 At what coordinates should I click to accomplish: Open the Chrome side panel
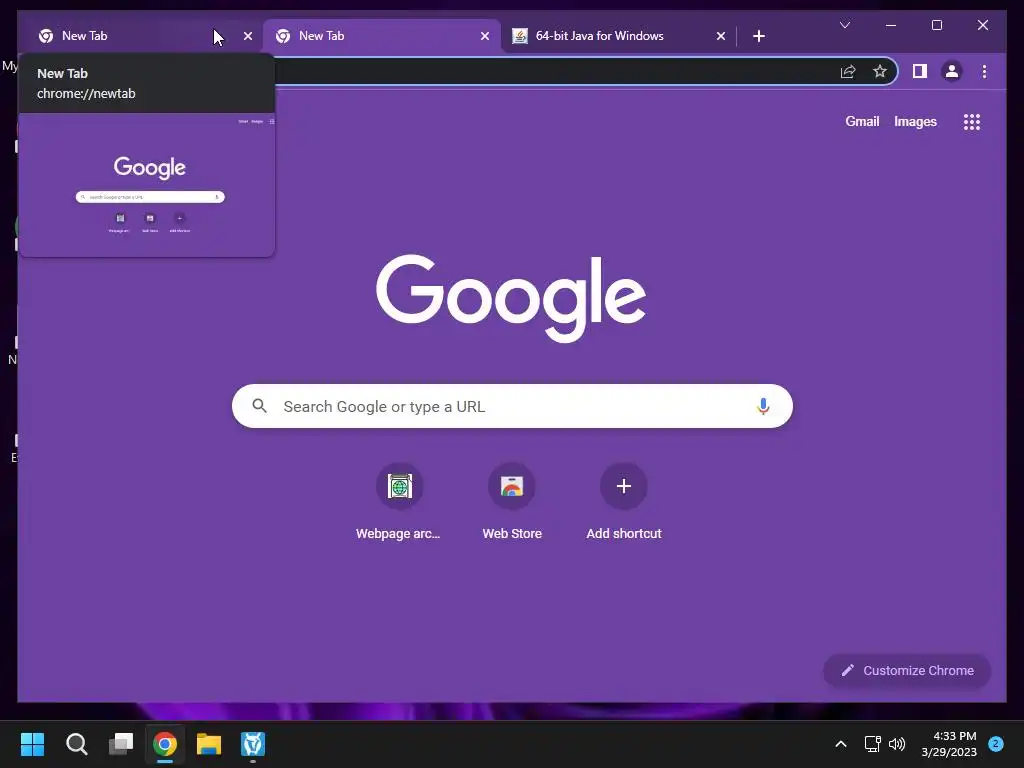pos(920,71)
